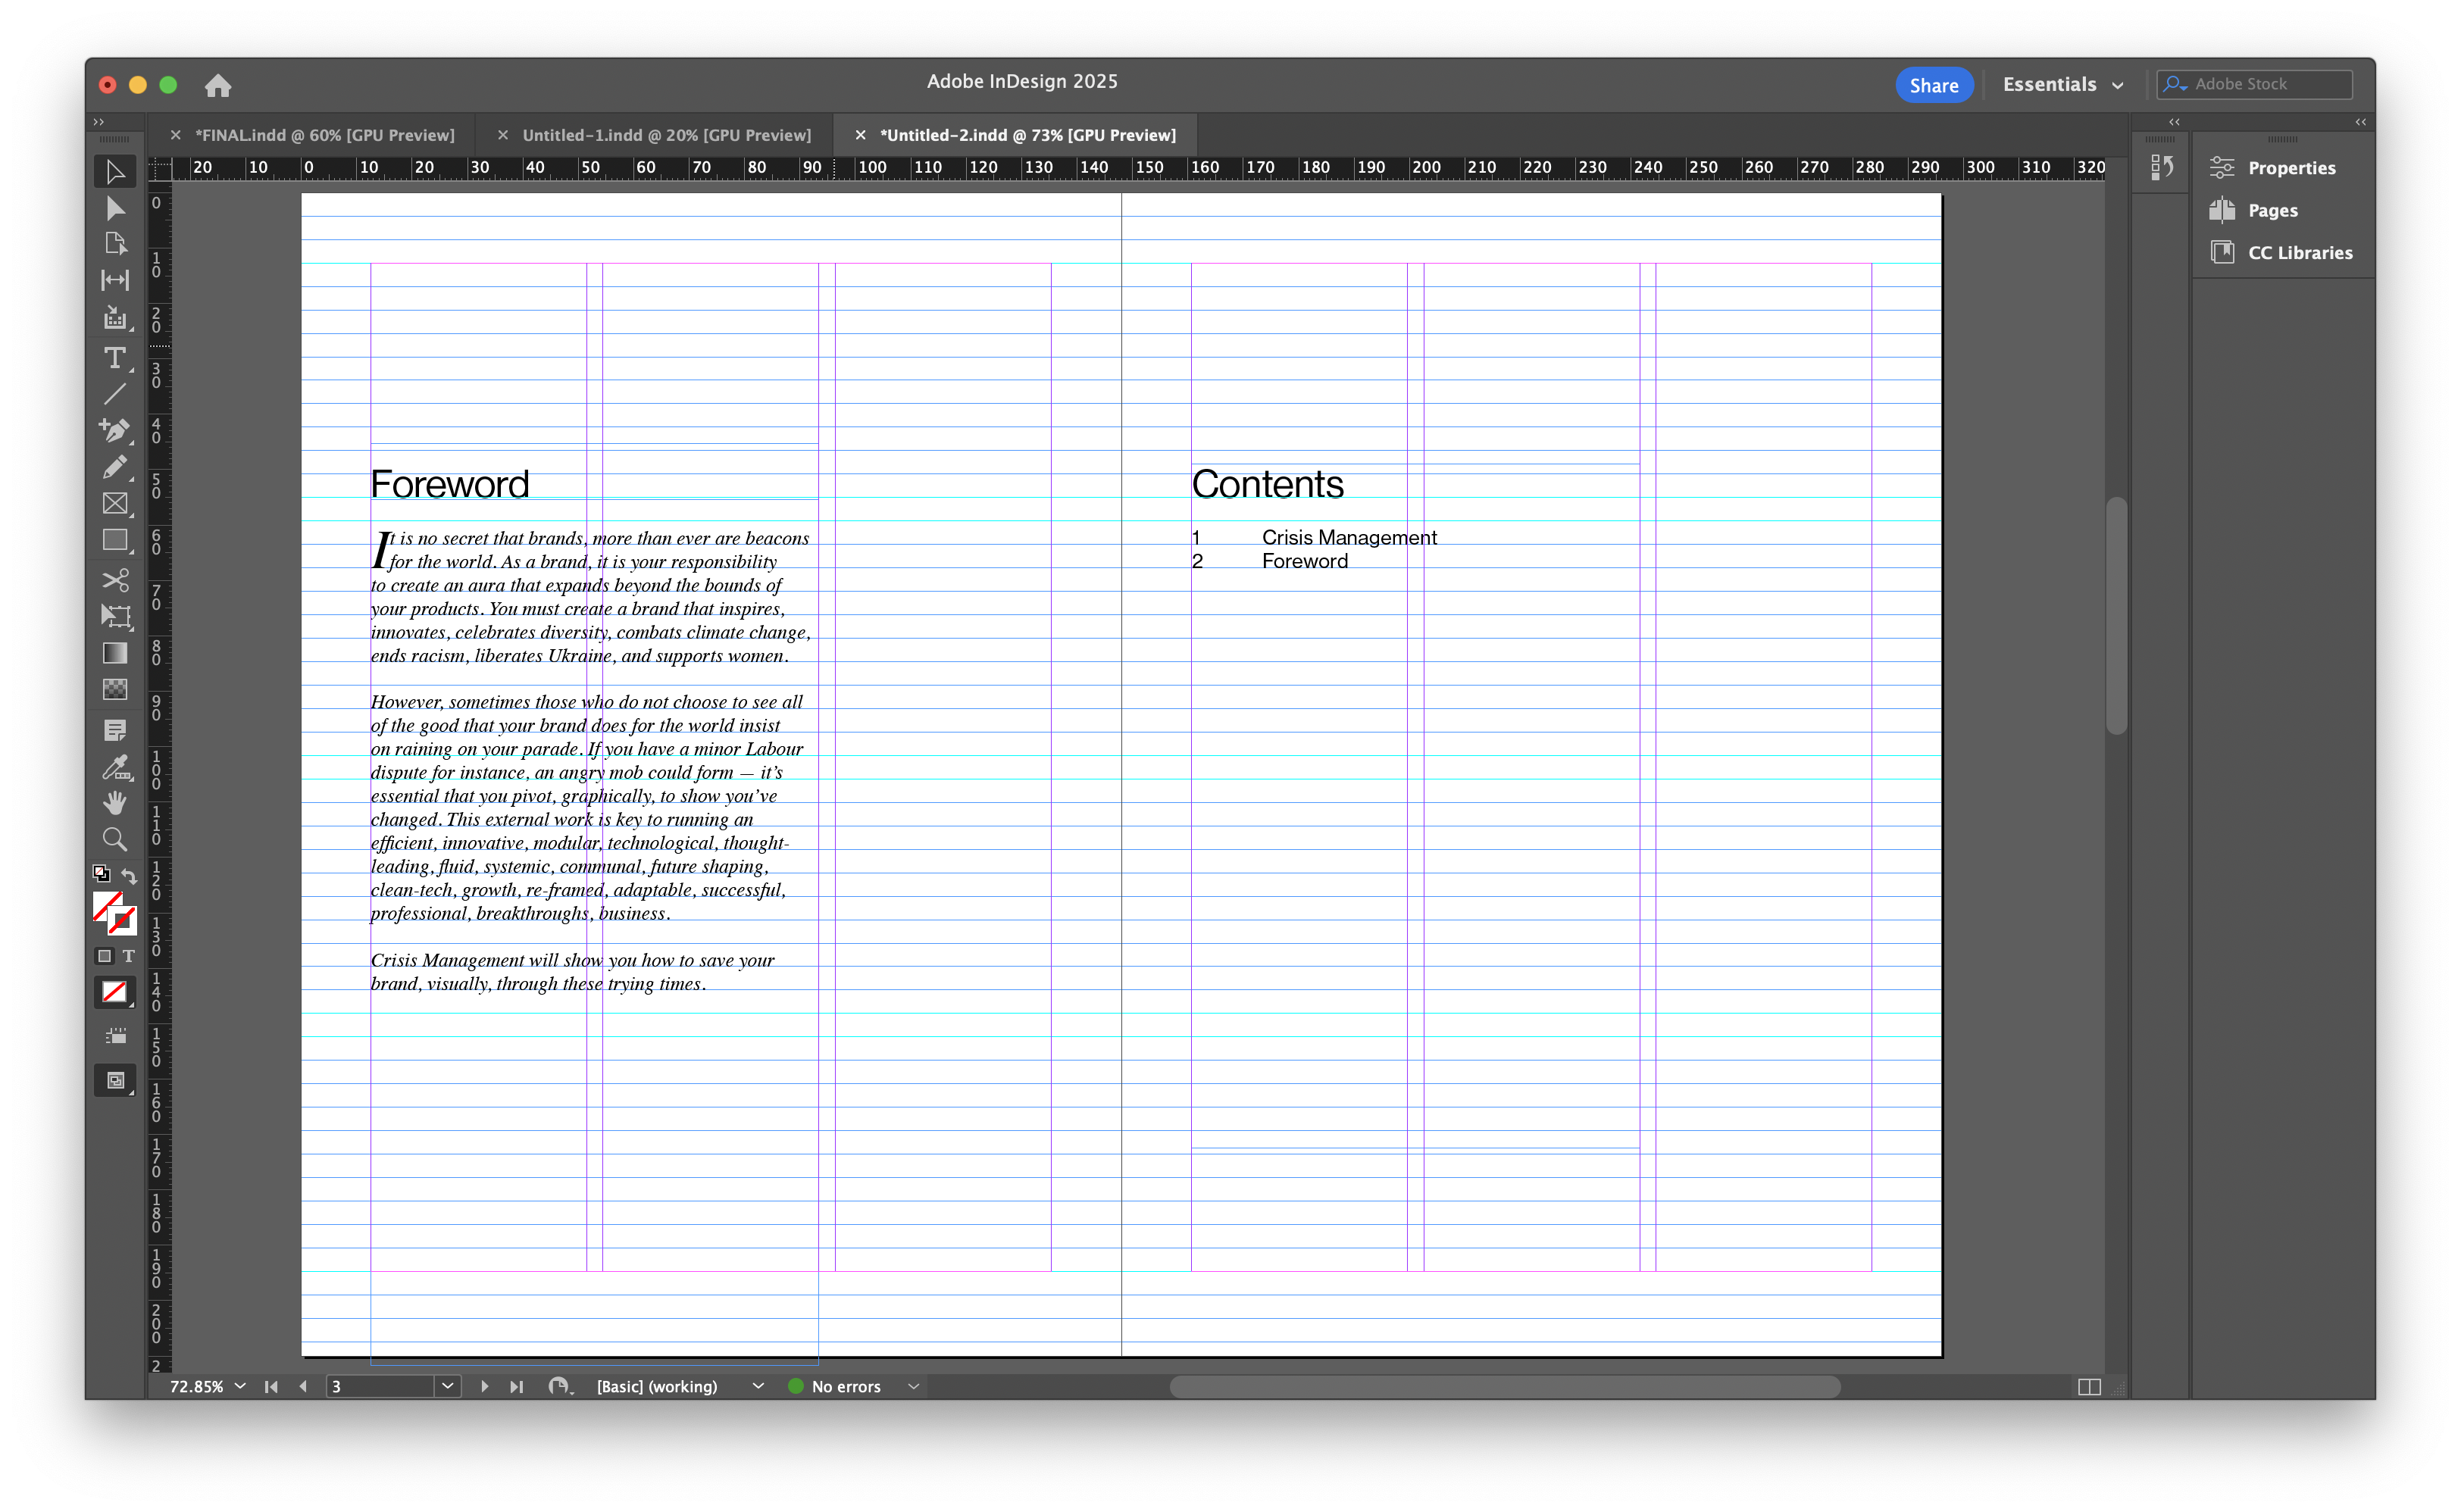The width and height of the screenshot is (2461, 1512).
Task: Click the vertical scrollbar thumb
Action: 2116,616
